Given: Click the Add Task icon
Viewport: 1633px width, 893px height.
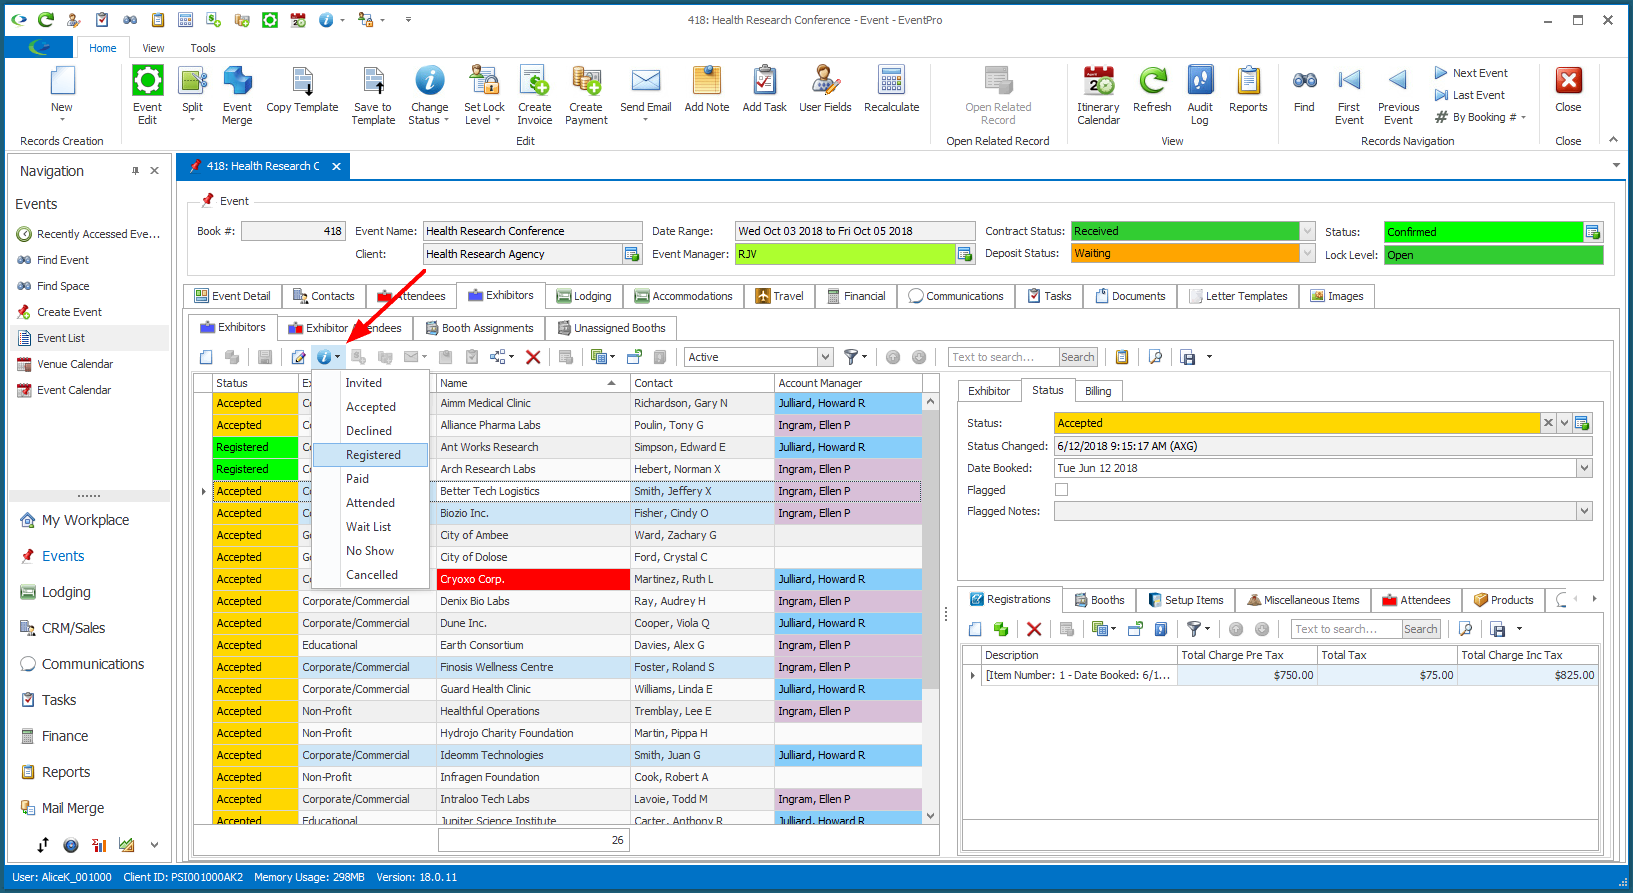Looking at the screenshot, I should (x=765, y=90).
